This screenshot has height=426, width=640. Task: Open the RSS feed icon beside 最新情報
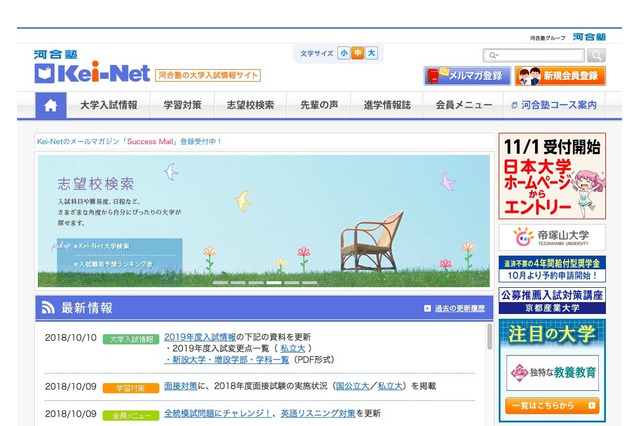[x=48, y=308]
